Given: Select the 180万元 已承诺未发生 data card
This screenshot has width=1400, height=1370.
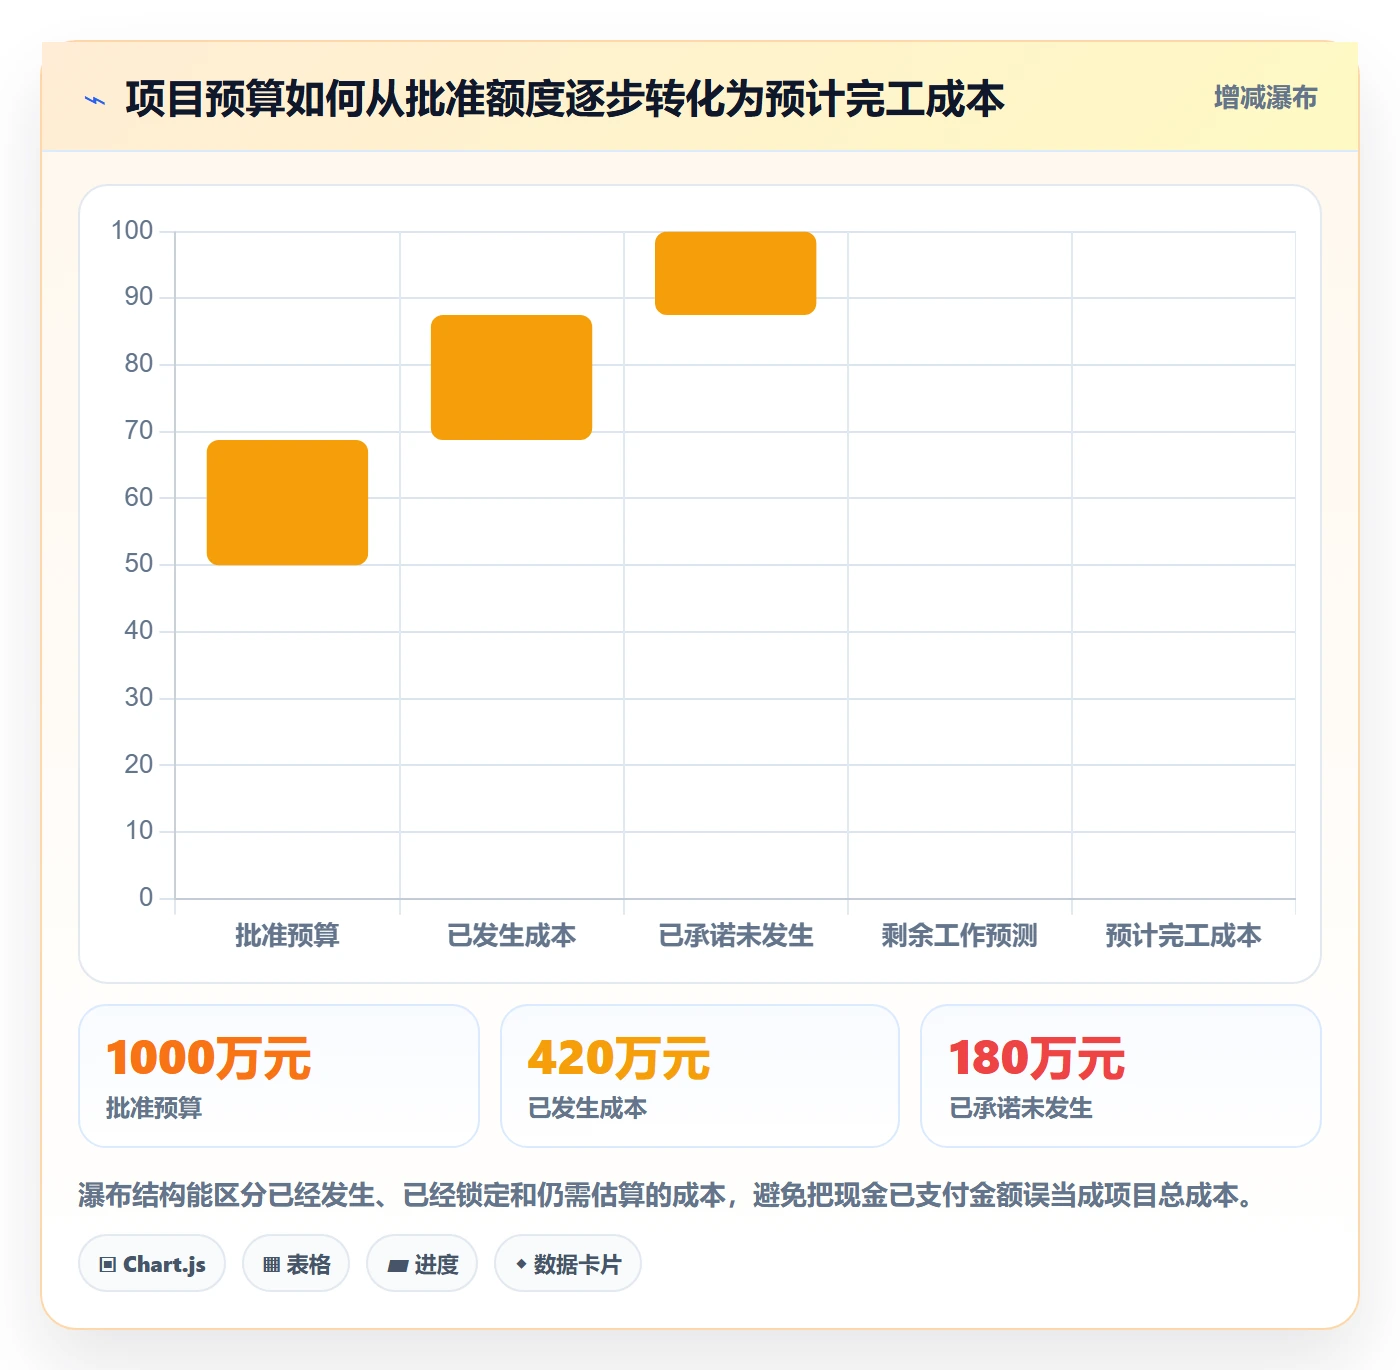Looking at the screenshot, I should [1121, 1076].
